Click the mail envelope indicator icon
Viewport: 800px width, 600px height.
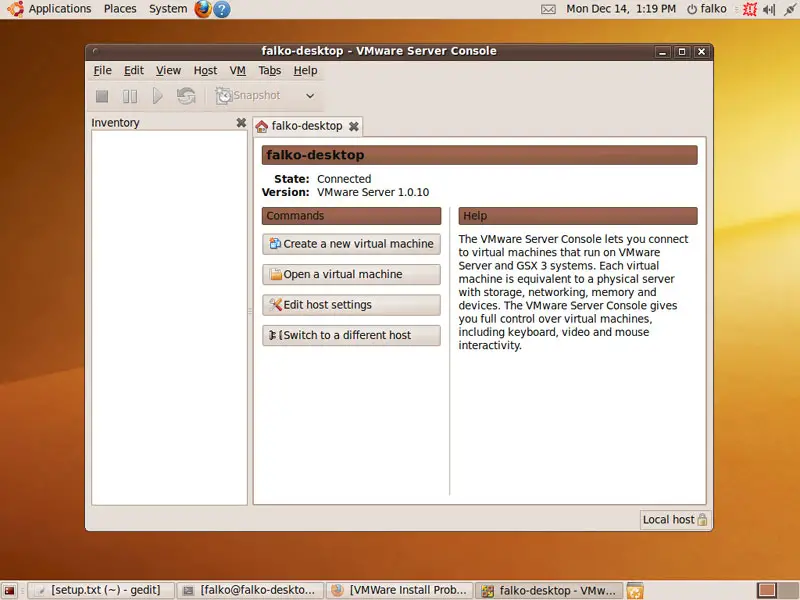[548, 9]
